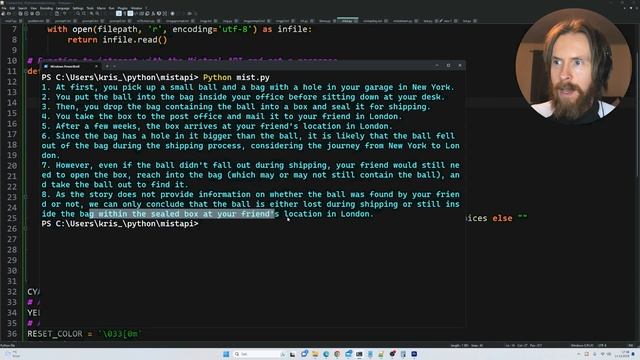Toggle the highlighted Word Wrap toolbar button

tap(118, 13)
